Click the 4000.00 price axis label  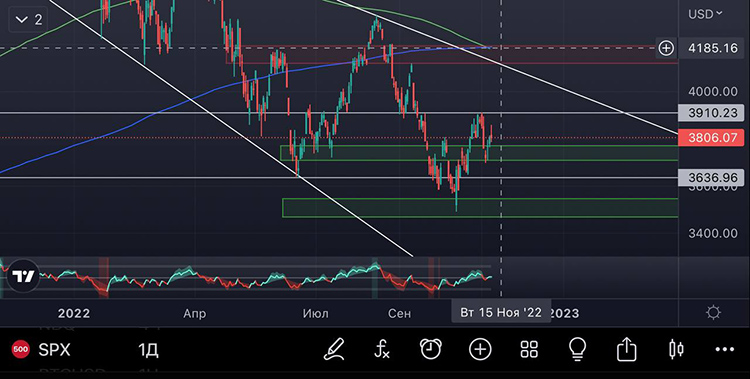point(713,91)
